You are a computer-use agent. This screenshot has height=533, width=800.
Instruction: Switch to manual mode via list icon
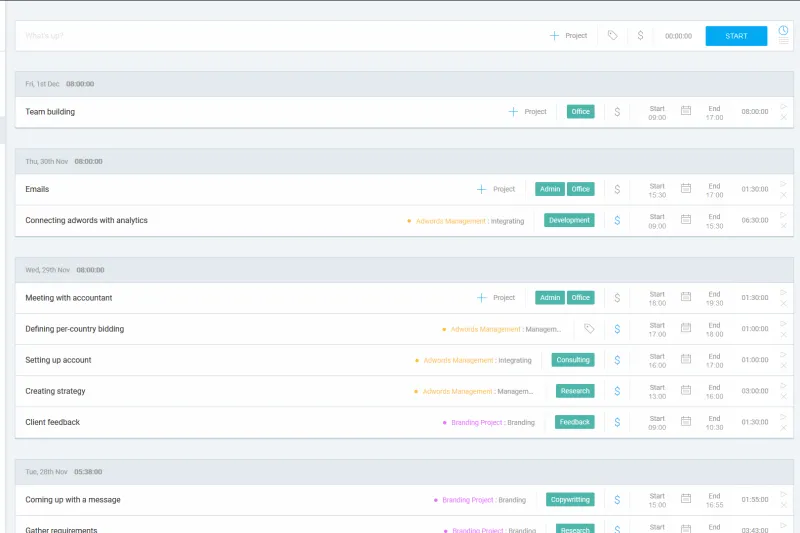[783, 42]
